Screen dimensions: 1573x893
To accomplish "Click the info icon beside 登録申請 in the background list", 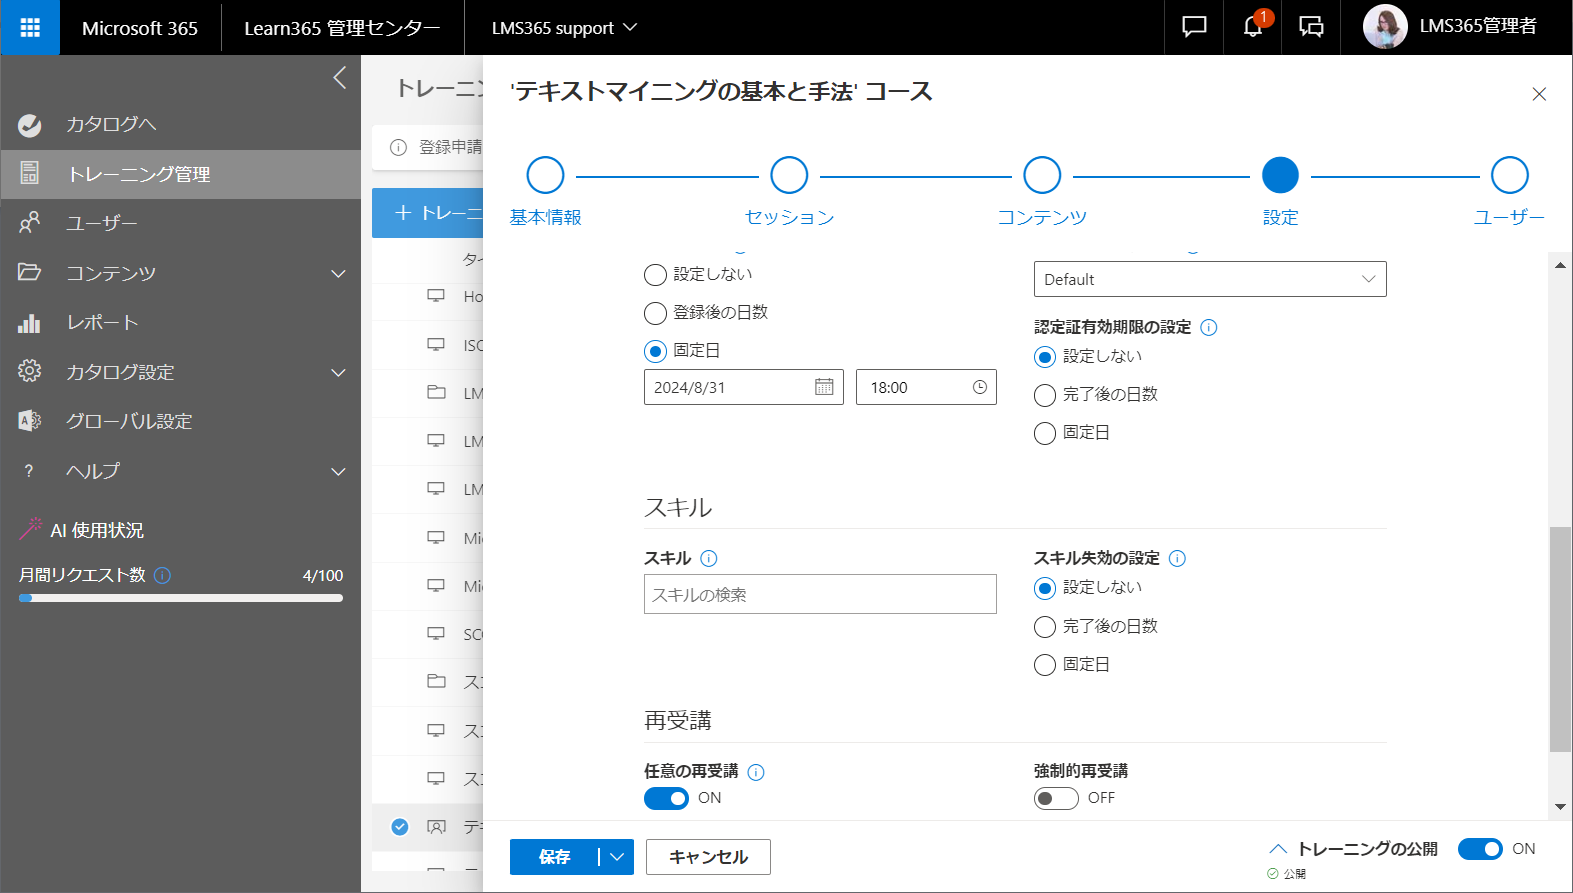I will [x=398, y=148].
